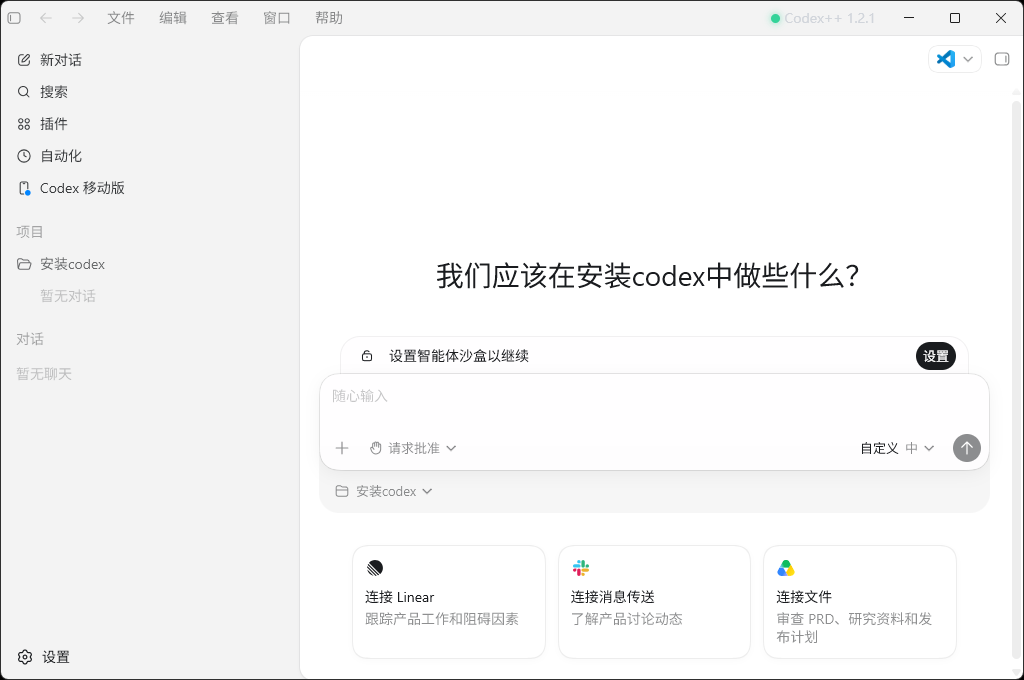The height and width of the screenshot is (680, 1024).
Task: Click the 暂无对话 placeholder text
Action: pos(68,296)
